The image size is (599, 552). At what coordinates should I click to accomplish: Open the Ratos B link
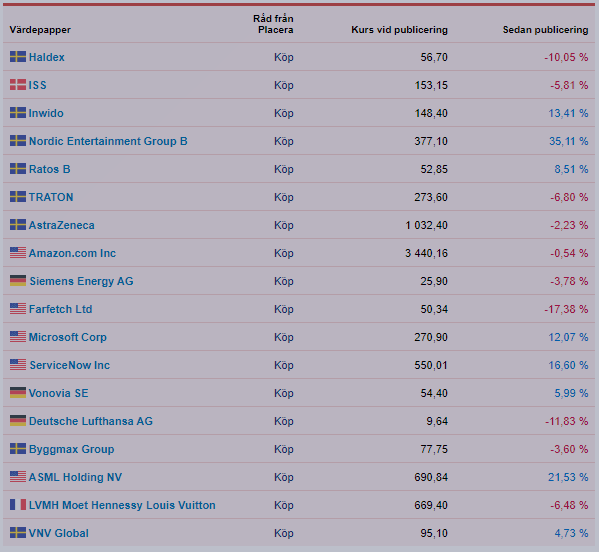click(50, 169)
